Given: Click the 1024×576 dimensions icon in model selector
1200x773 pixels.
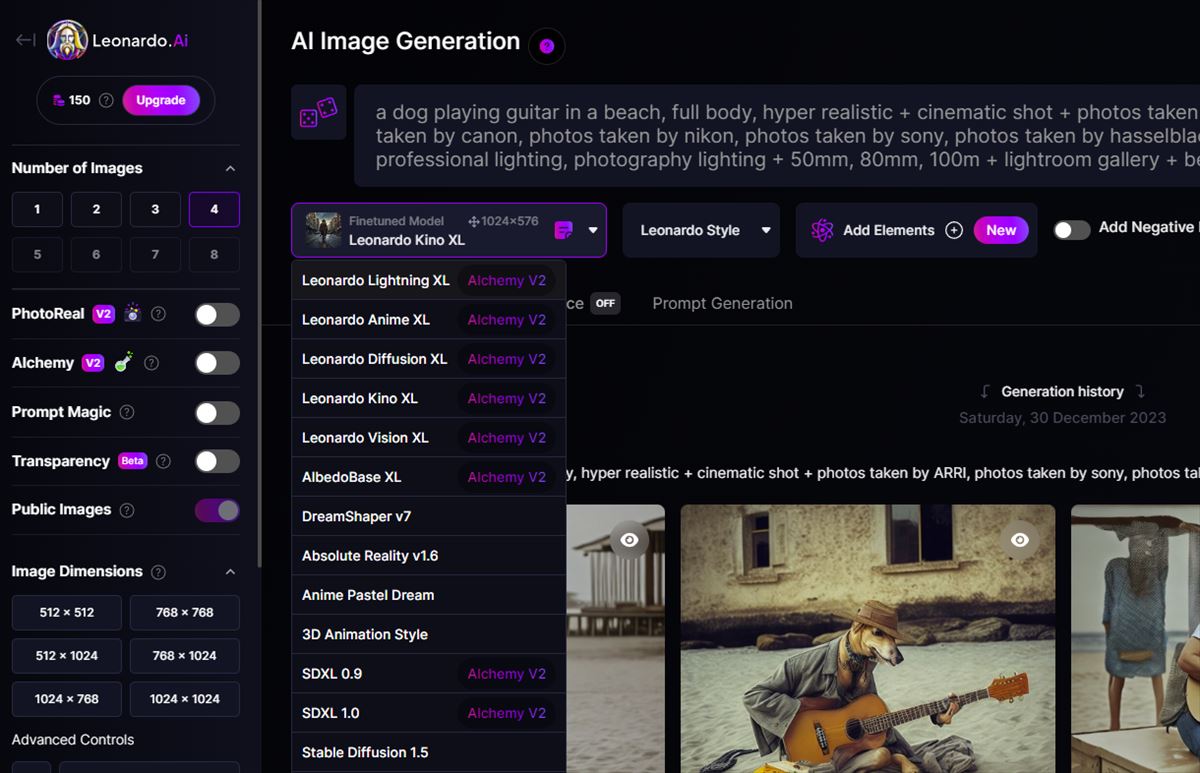Looking at the screenshot, I should (473, 221).
